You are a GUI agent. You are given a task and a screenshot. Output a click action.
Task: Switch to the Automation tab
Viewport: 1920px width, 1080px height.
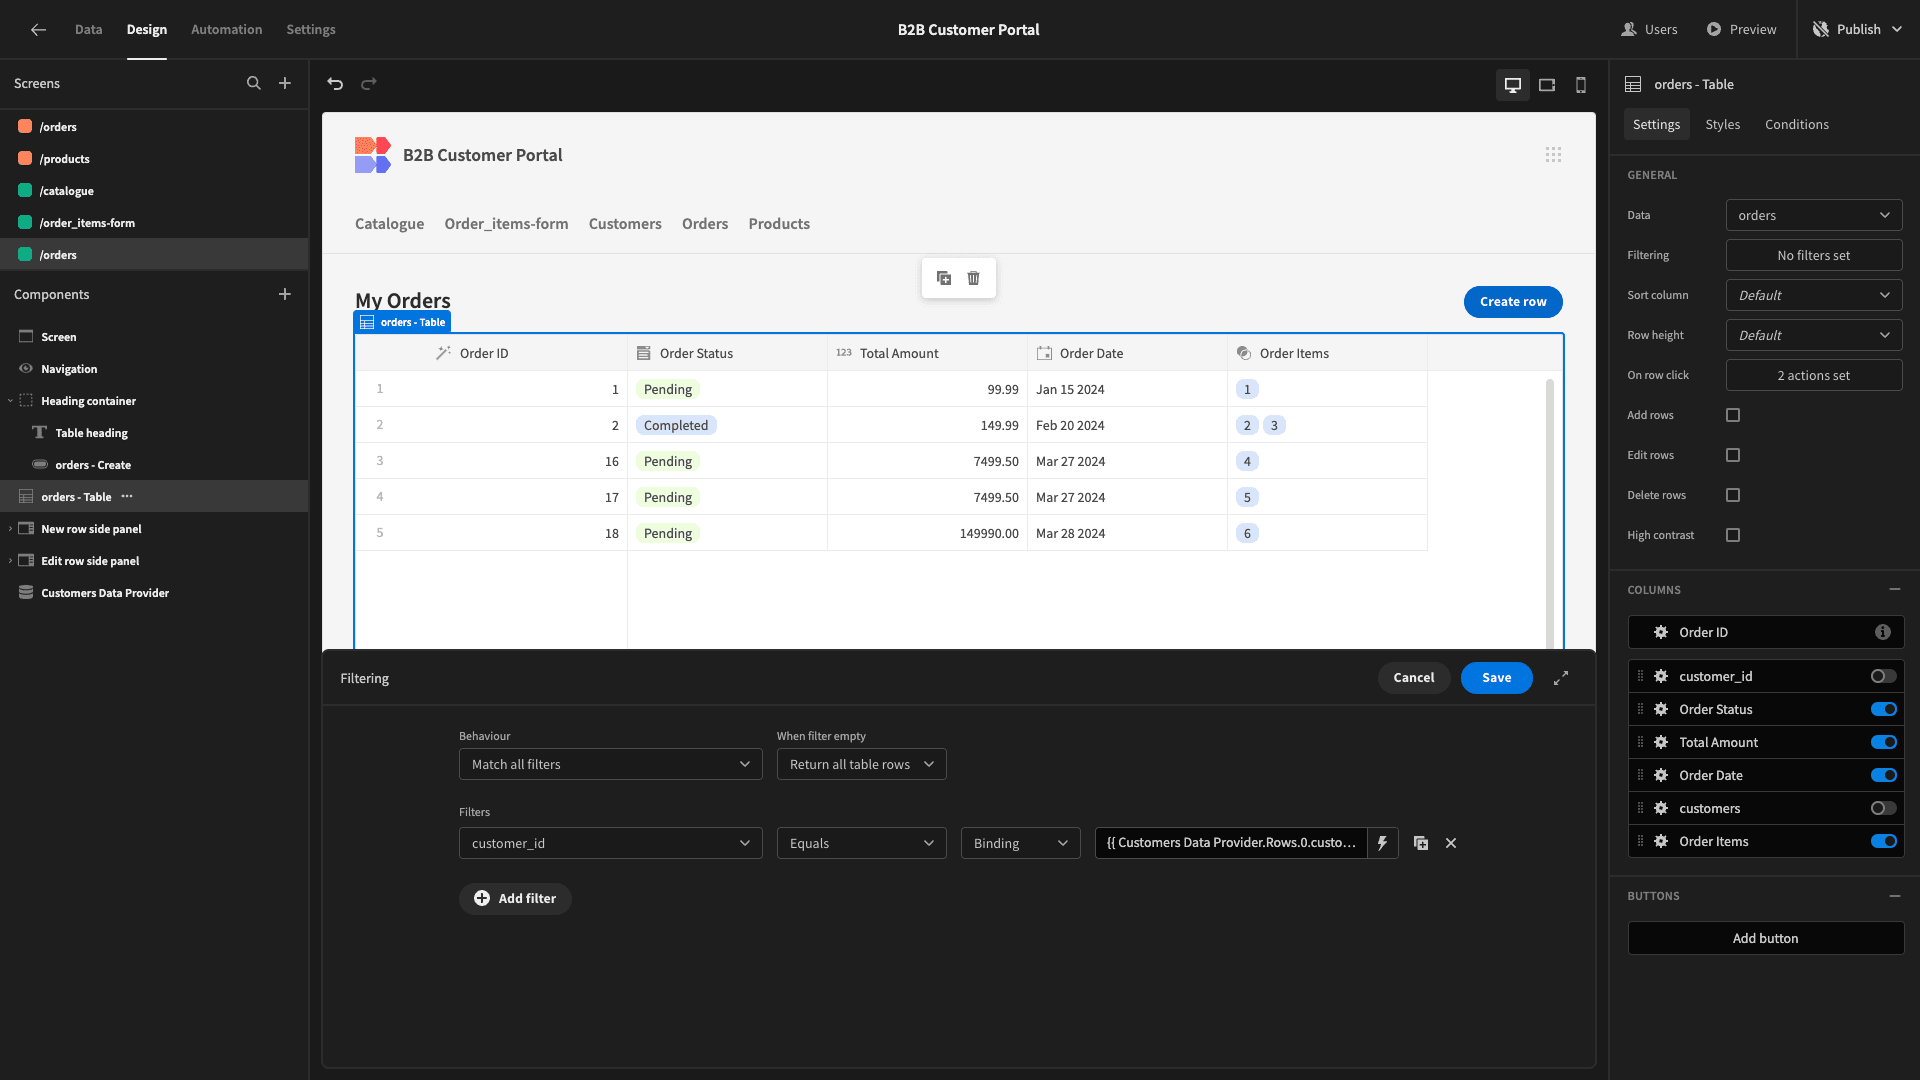[226, 30]
